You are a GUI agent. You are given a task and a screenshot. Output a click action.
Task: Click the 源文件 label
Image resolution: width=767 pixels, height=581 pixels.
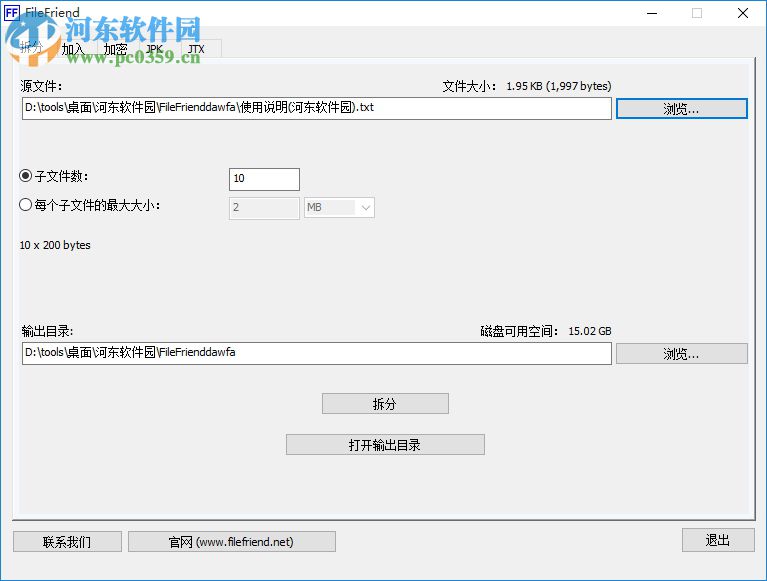pos(41,86)
